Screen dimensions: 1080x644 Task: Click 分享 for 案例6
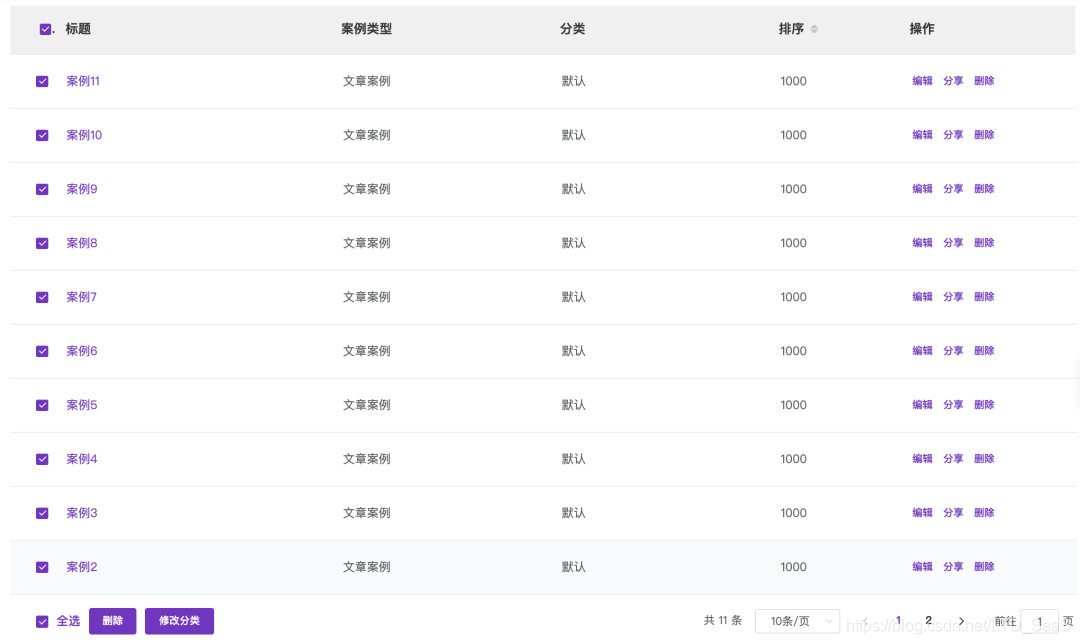coord(953,351)
